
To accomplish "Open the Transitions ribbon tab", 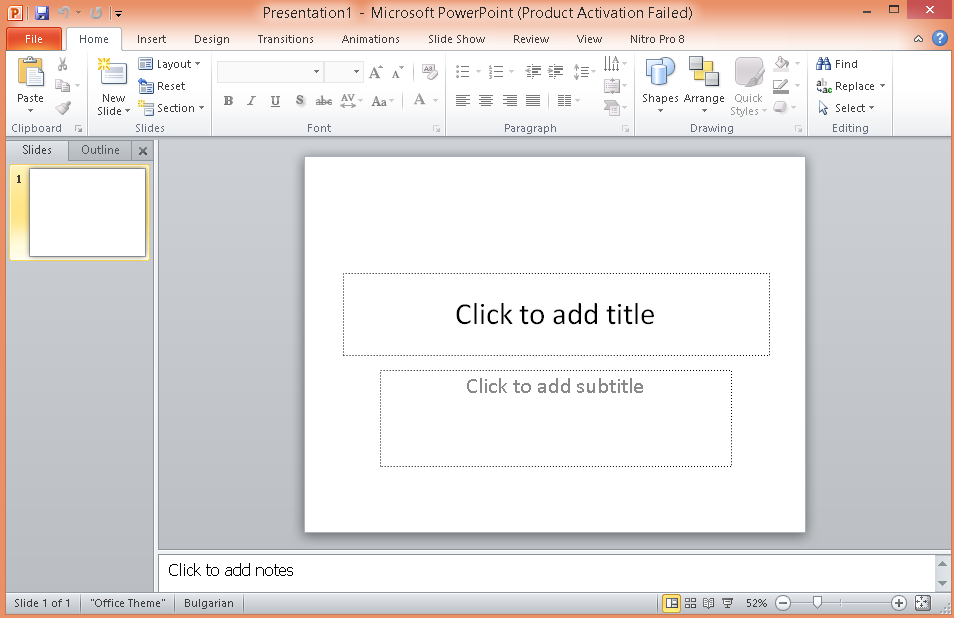I will point(285,39).
